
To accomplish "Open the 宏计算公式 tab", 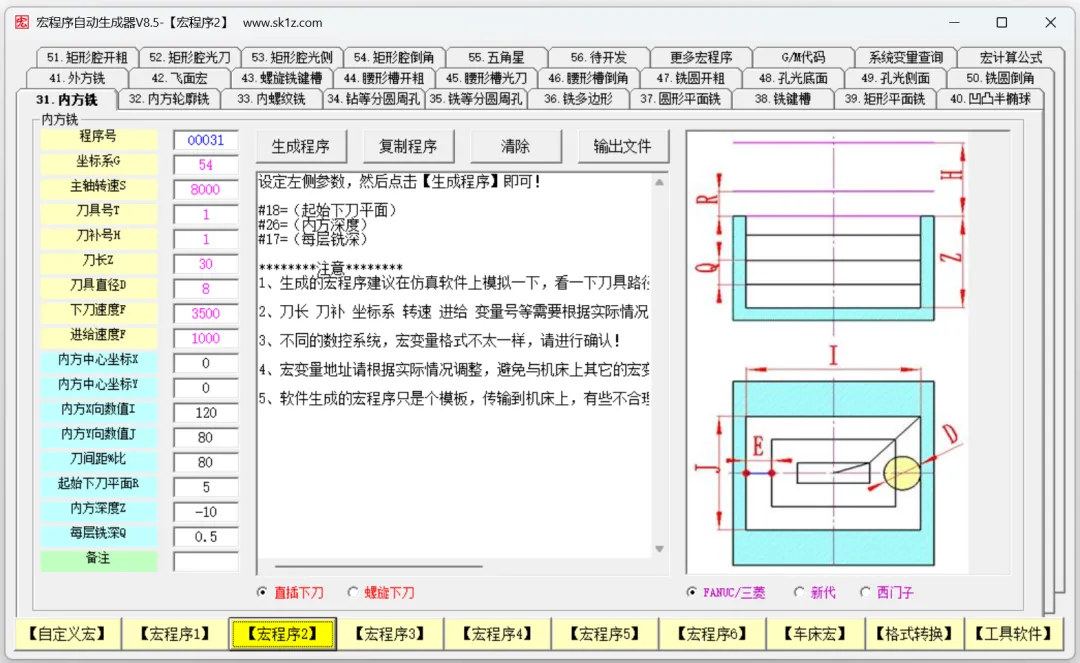I will 1011,58.
